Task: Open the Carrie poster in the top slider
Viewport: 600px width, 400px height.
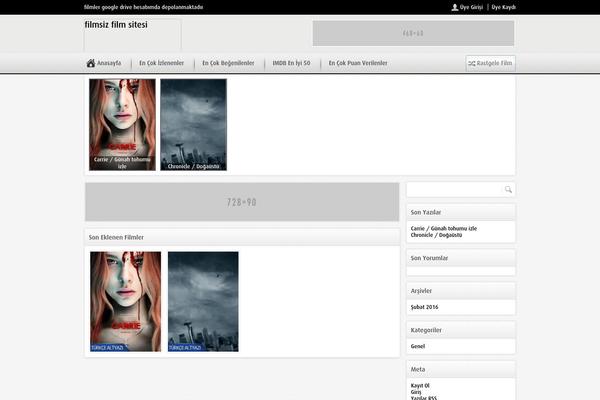Action: pos(122,124)
